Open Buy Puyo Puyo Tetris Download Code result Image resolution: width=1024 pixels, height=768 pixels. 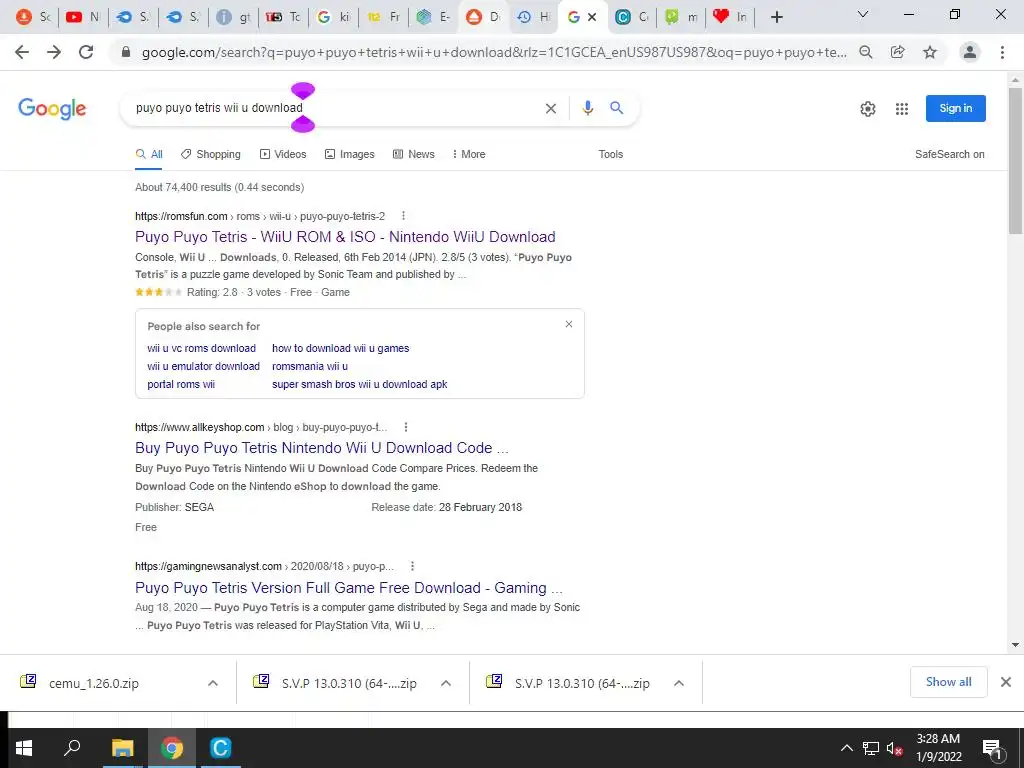(321, 448)
